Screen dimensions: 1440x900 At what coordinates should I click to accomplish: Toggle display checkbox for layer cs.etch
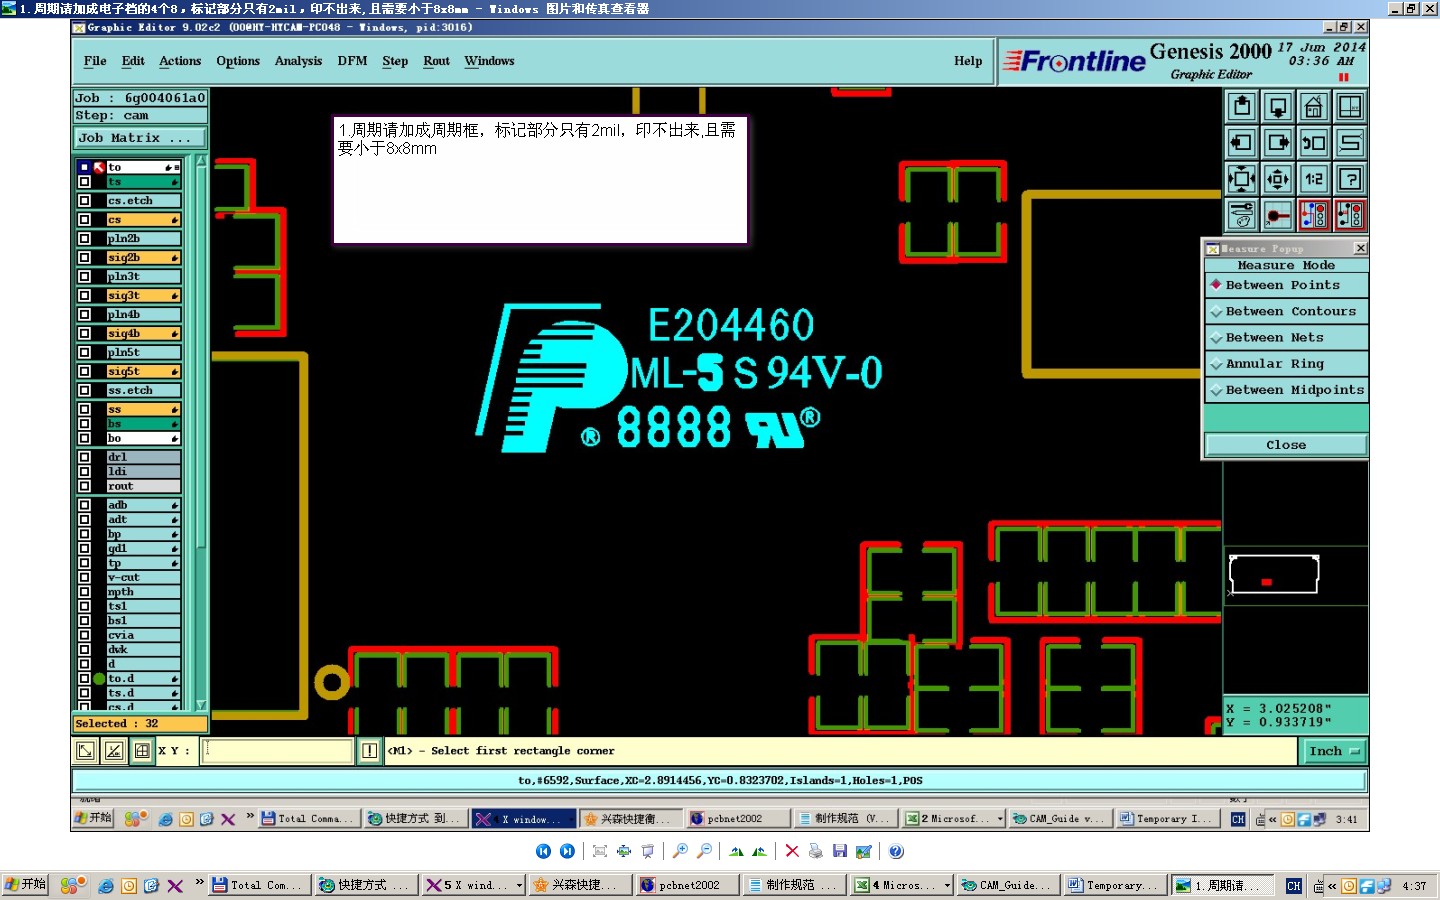(x=85, y=201)
